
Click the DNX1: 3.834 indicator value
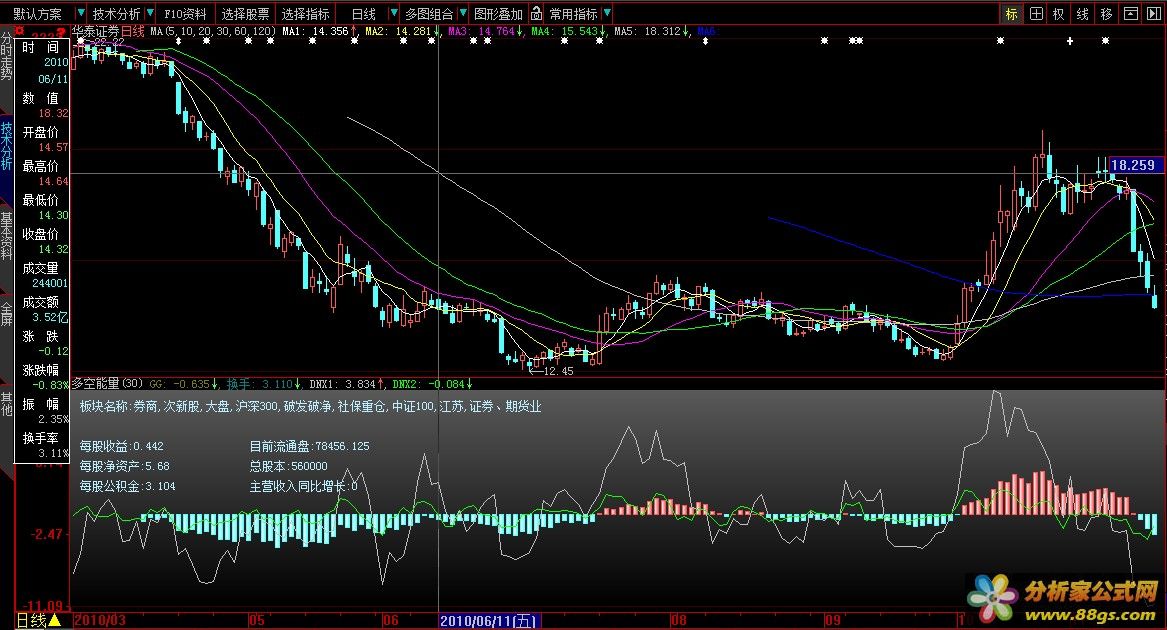point(343,384)
